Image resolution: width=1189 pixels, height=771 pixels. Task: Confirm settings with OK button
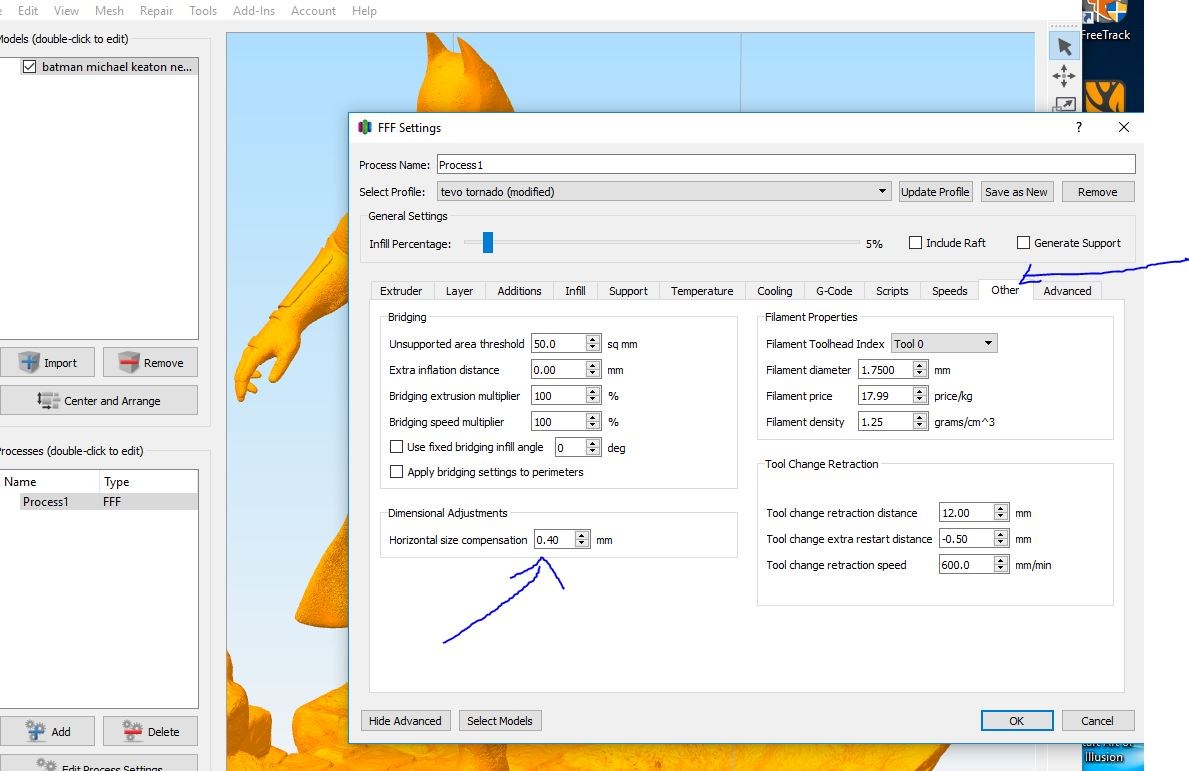click(x=1017, y=721)
